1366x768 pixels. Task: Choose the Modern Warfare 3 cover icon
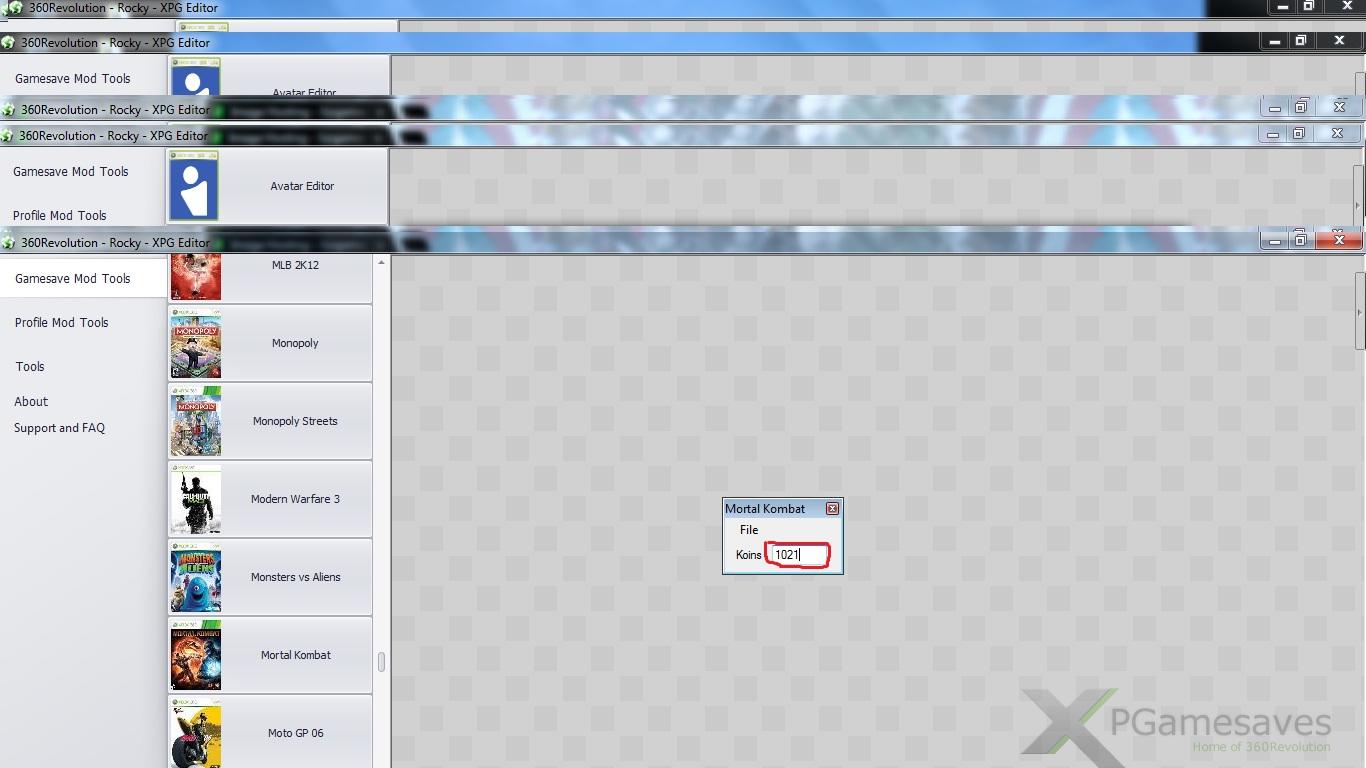point(196,499)
